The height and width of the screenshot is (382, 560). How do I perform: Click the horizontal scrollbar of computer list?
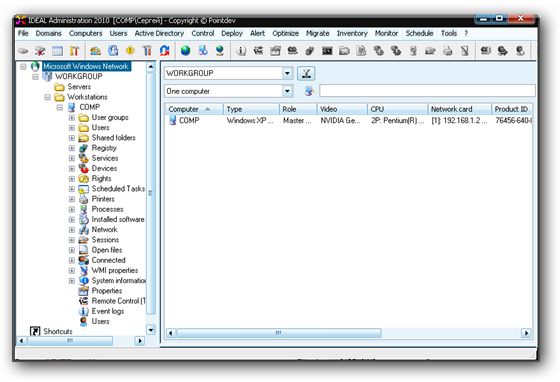pyautogui.click(x=348, y=333)
